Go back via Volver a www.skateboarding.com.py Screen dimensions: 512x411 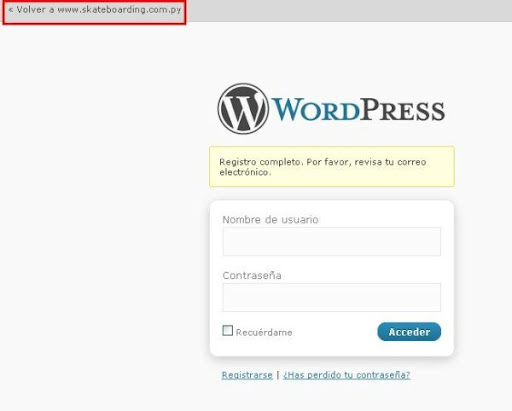[x=95, y=10]
